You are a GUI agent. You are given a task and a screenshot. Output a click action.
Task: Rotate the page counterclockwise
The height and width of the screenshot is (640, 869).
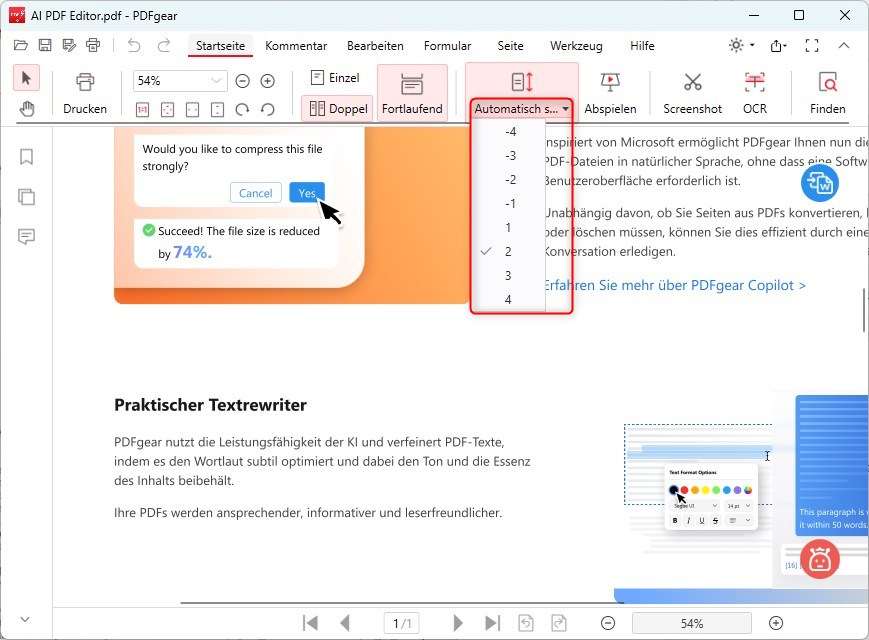(268, 110)
